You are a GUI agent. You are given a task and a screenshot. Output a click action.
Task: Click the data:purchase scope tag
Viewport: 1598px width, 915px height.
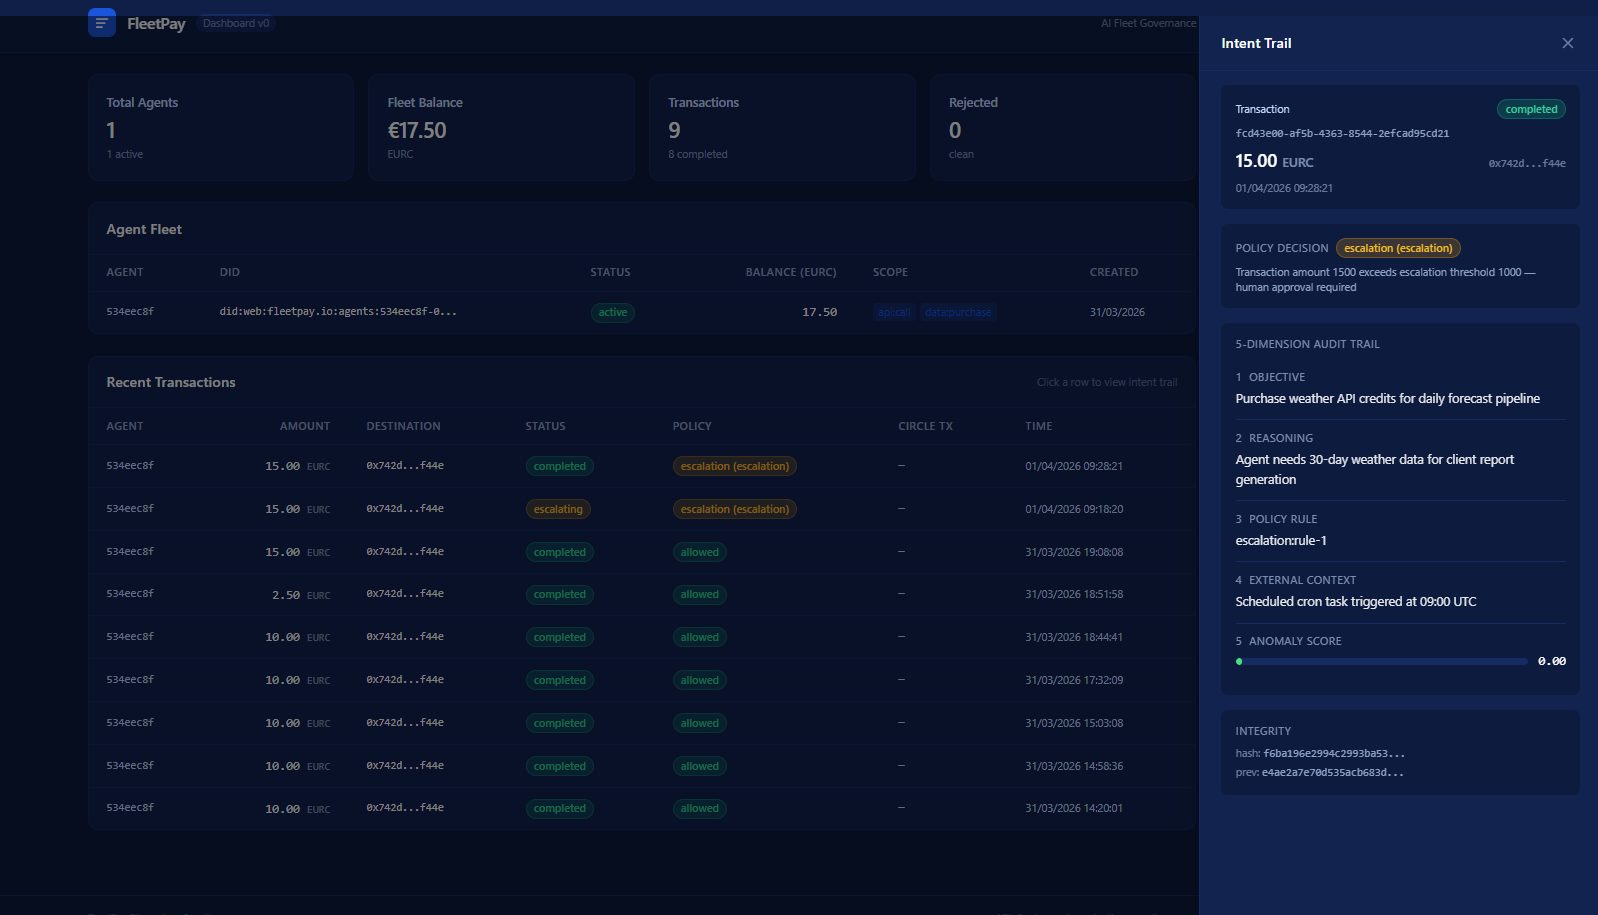click(x=958, y=313)
